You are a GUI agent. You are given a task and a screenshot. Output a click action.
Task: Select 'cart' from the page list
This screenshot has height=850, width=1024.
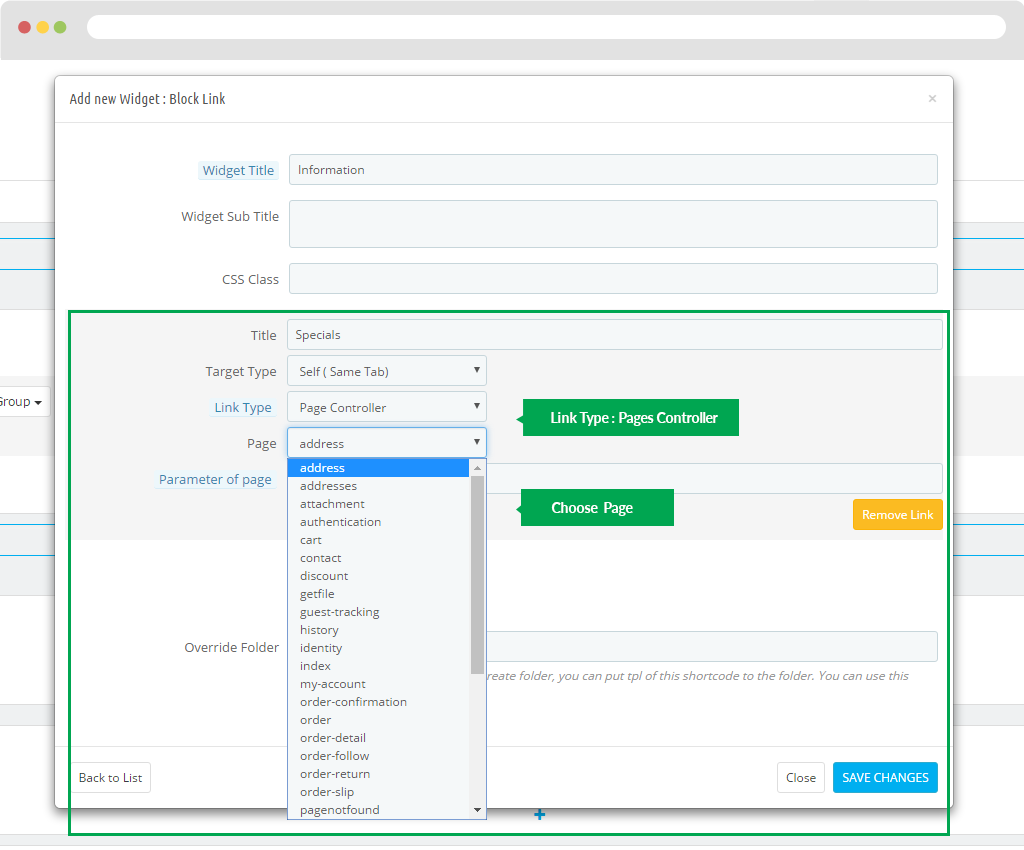click(x=311, y=540)
